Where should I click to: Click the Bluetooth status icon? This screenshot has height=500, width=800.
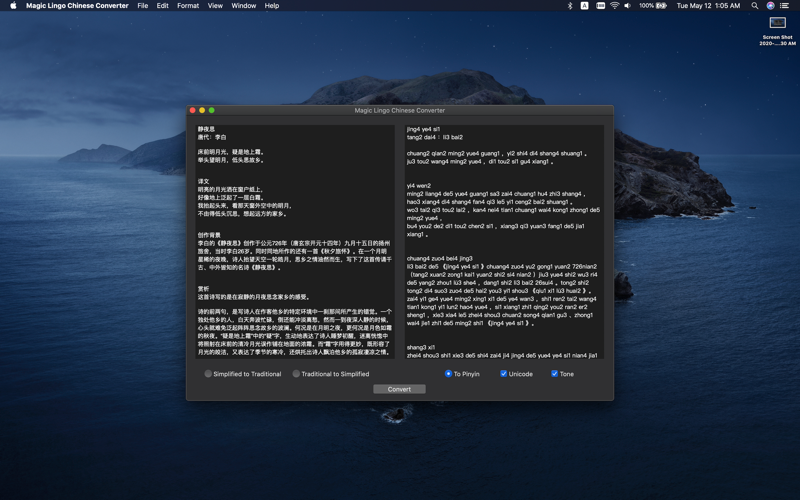click(x=570, y=6)
